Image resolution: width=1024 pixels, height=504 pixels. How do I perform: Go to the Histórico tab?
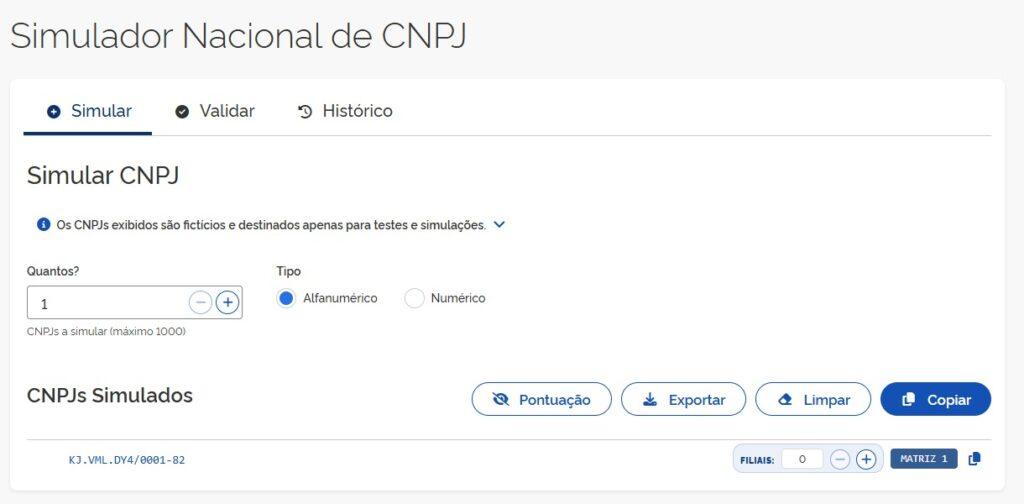point(345,111)
